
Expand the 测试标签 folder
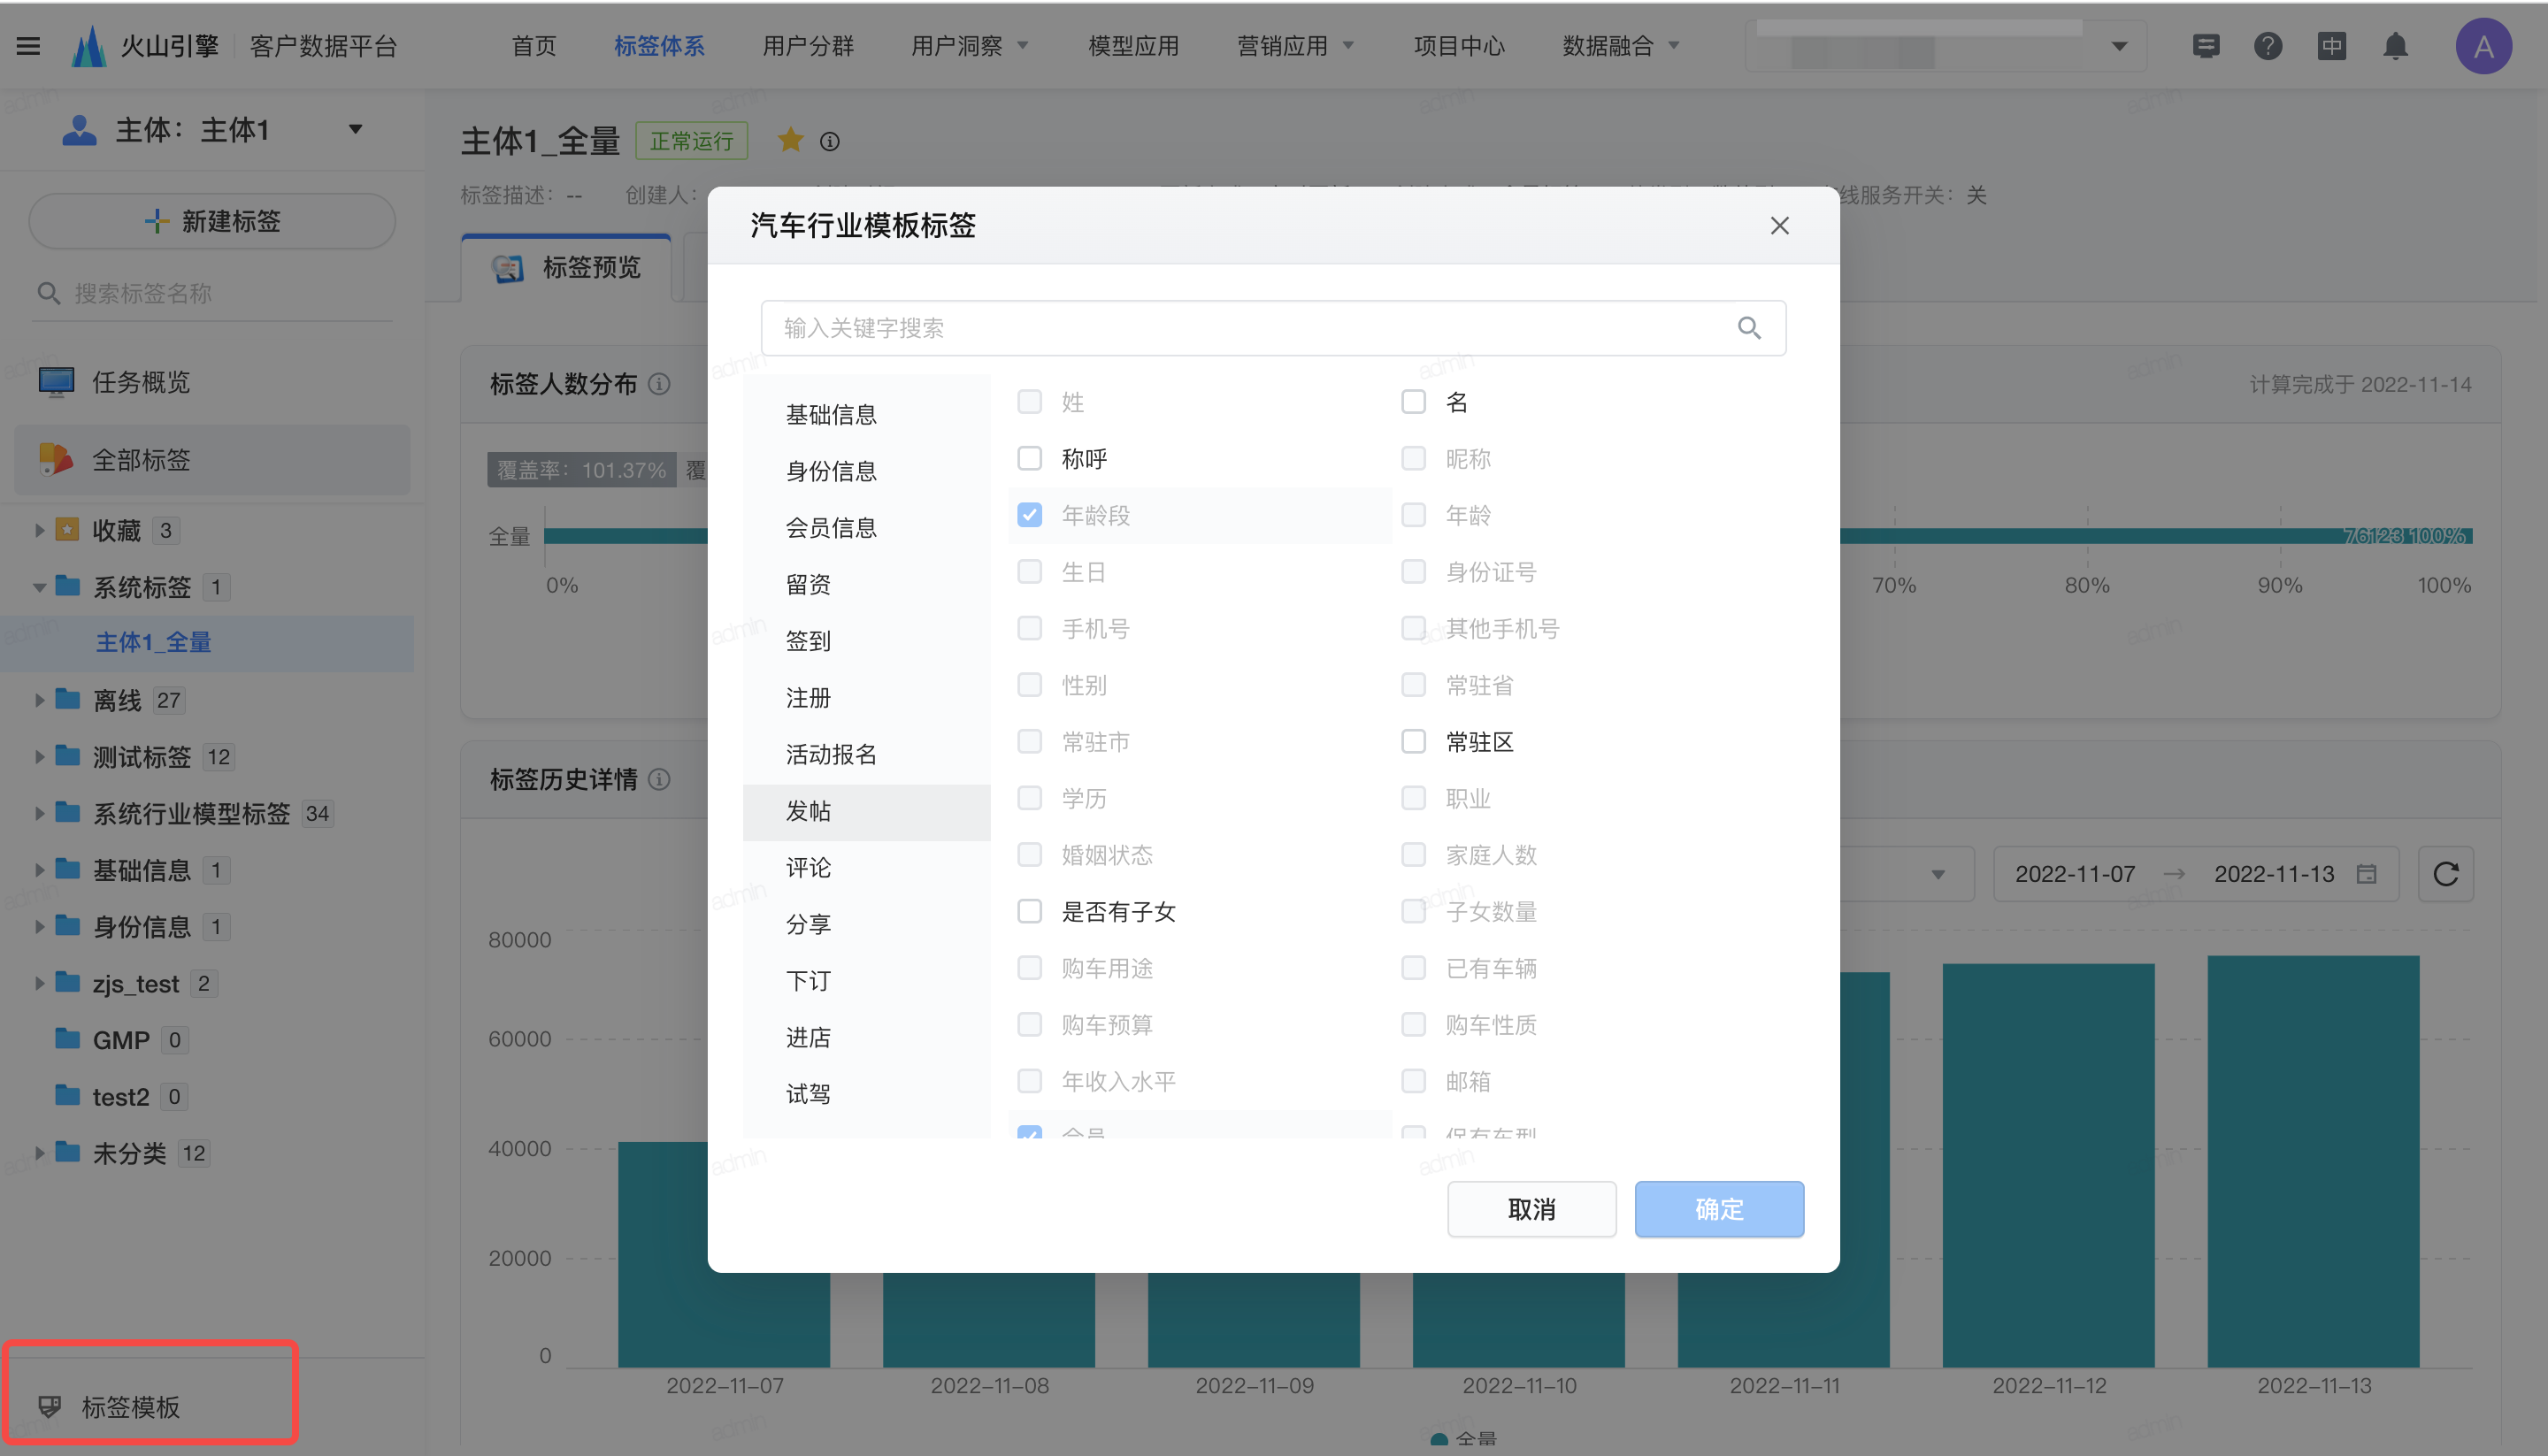point(39,756)
